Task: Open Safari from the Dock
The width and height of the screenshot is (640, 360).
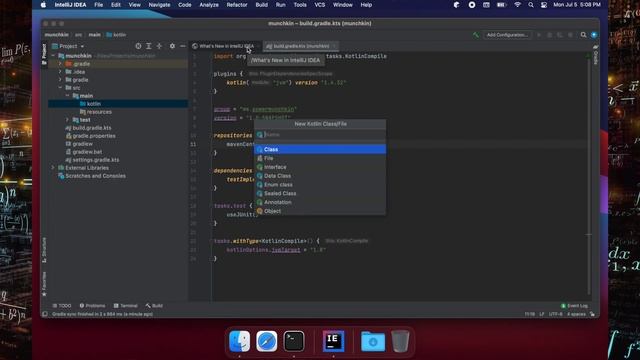Action: click(x=267, y=341)
